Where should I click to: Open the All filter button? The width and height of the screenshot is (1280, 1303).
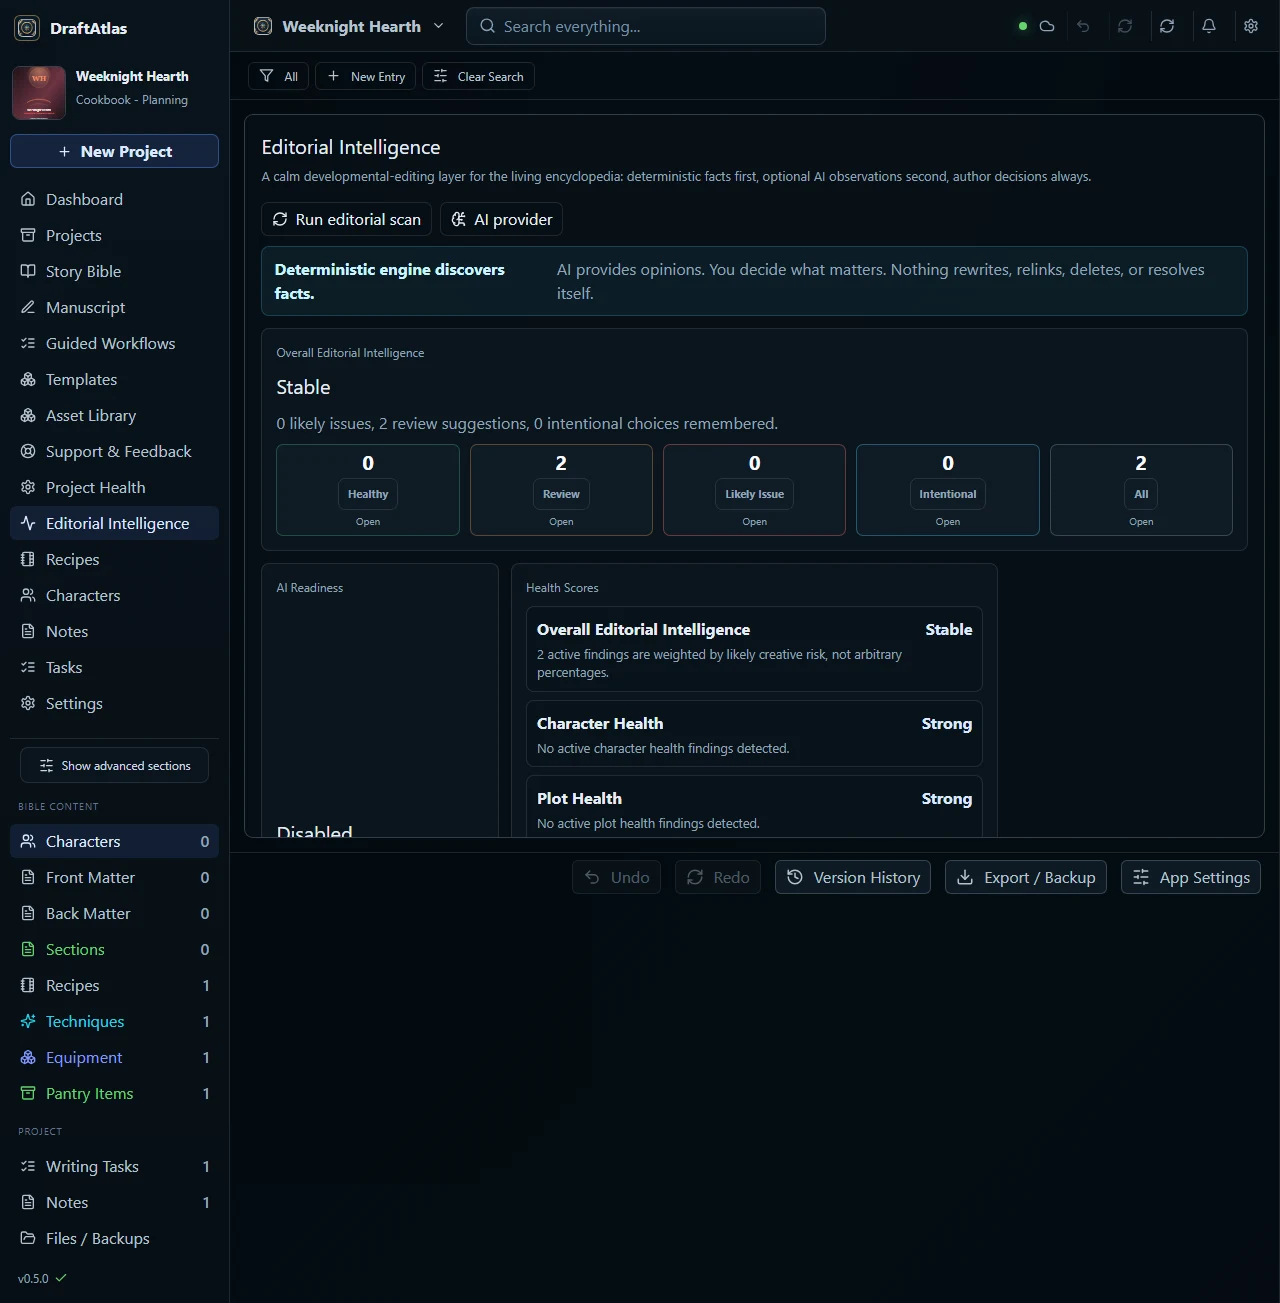click(278, 76)
